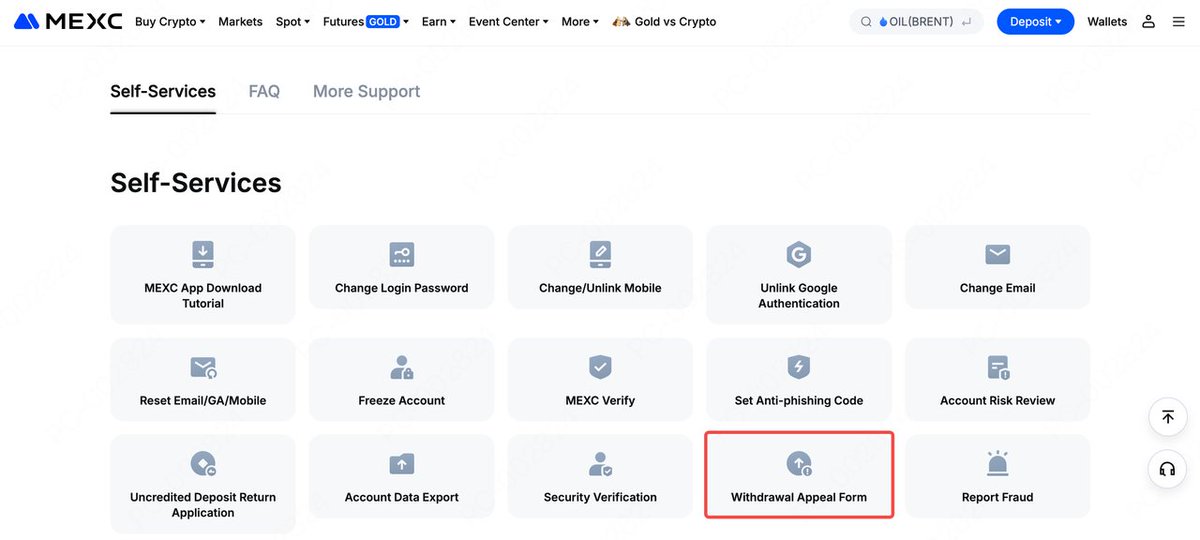Expand the Event Center dropdown
1200x540 pixels.
coord(509,22)
